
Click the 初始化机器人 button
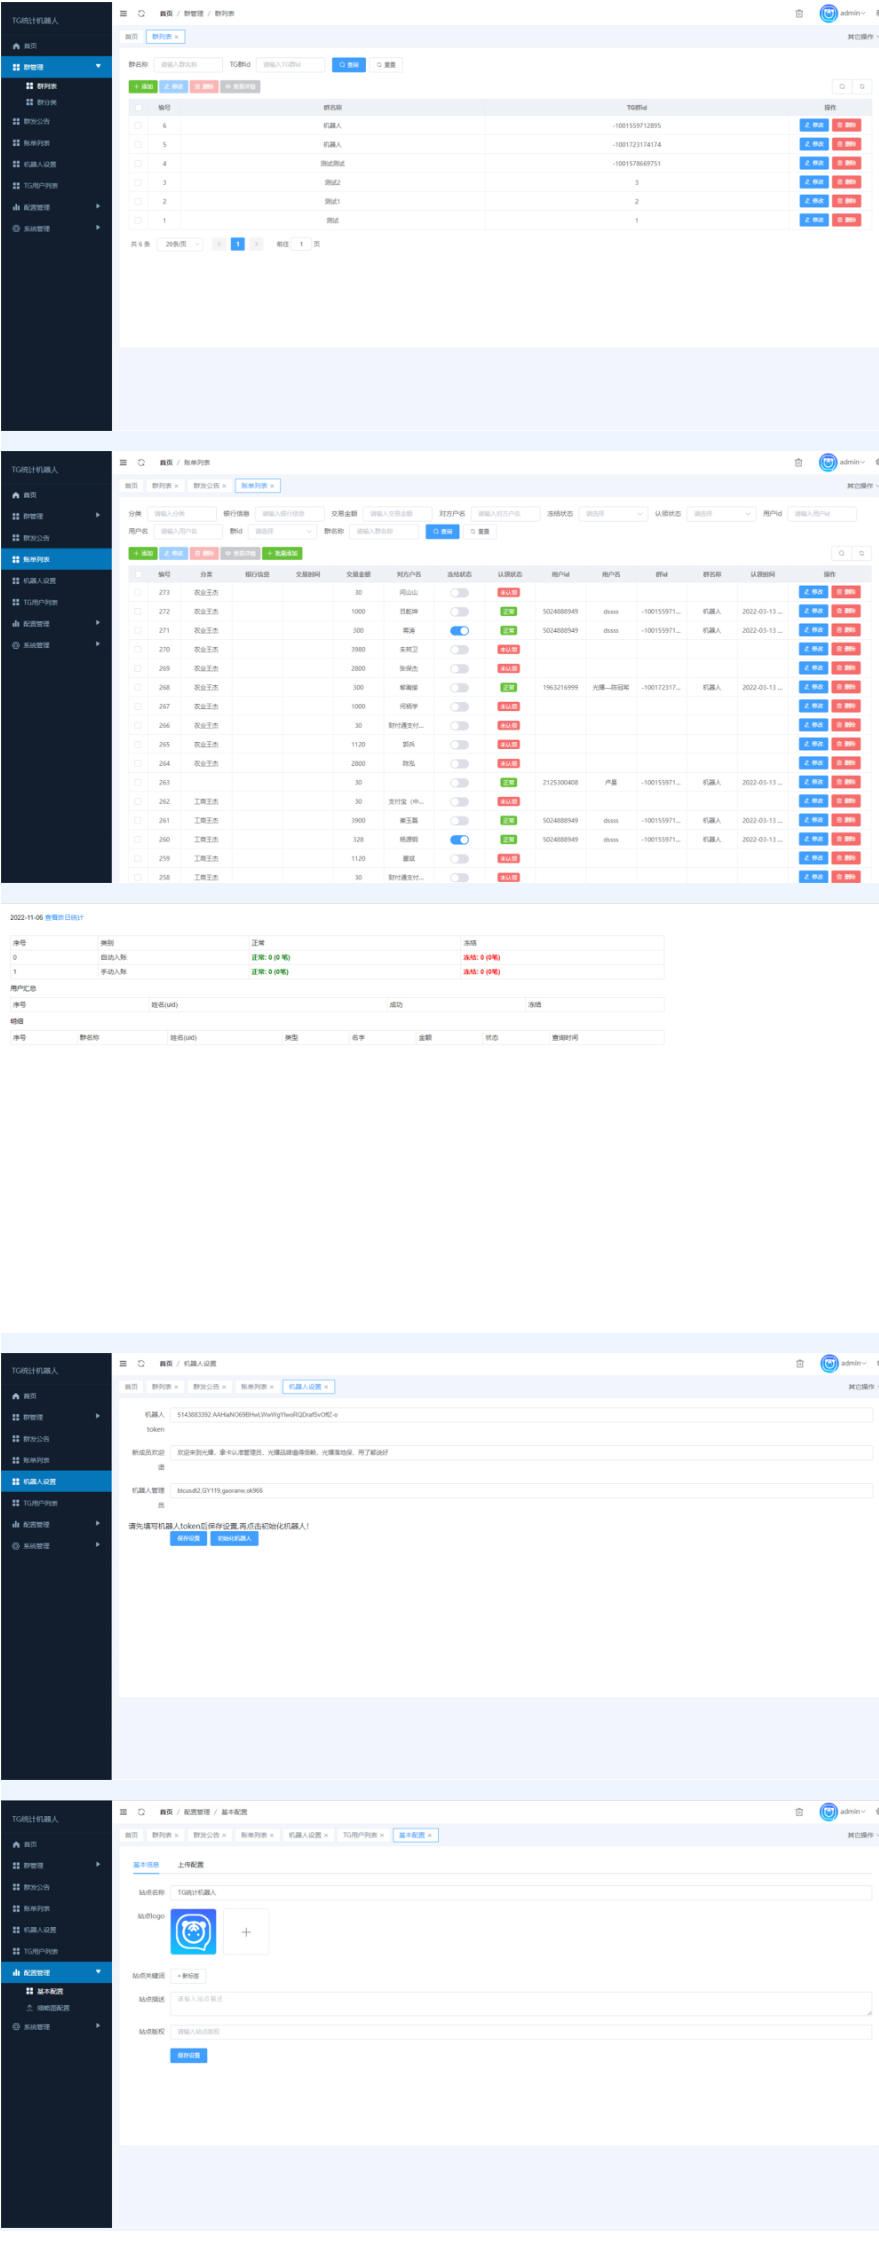234,1538
